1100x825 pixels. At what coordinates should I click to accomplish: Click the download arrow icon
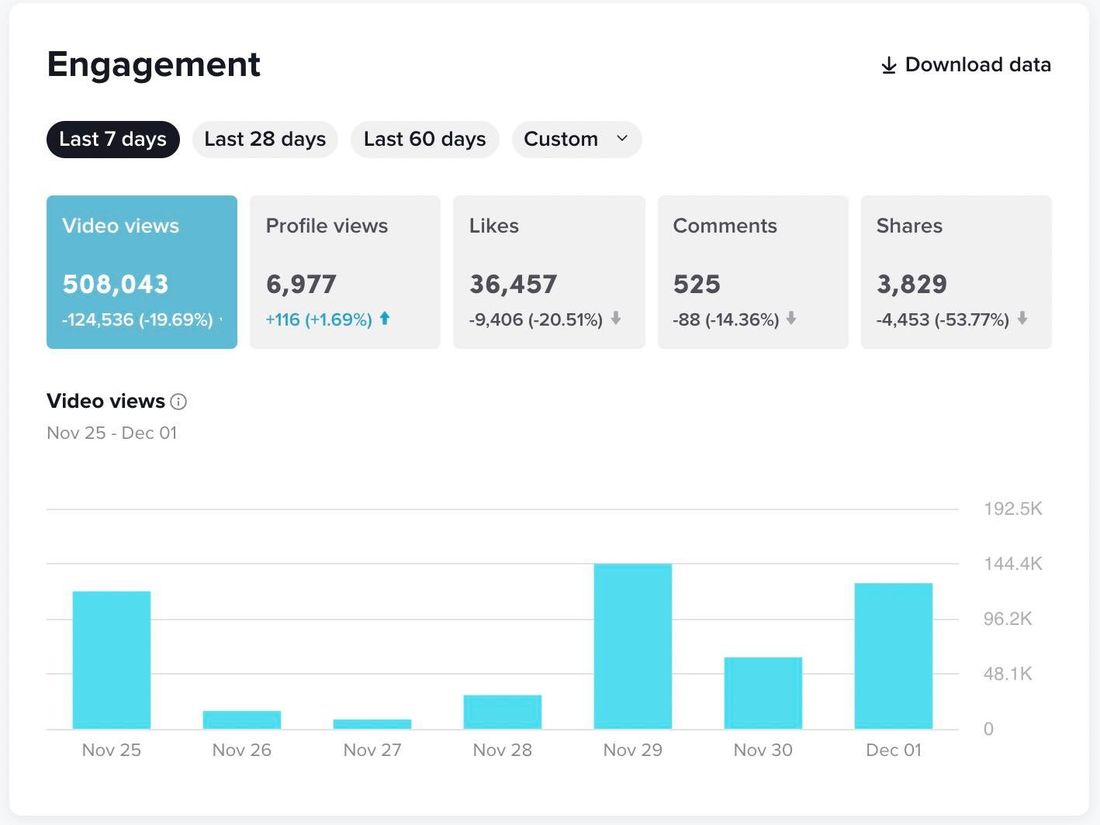click(x=888, y=65)
